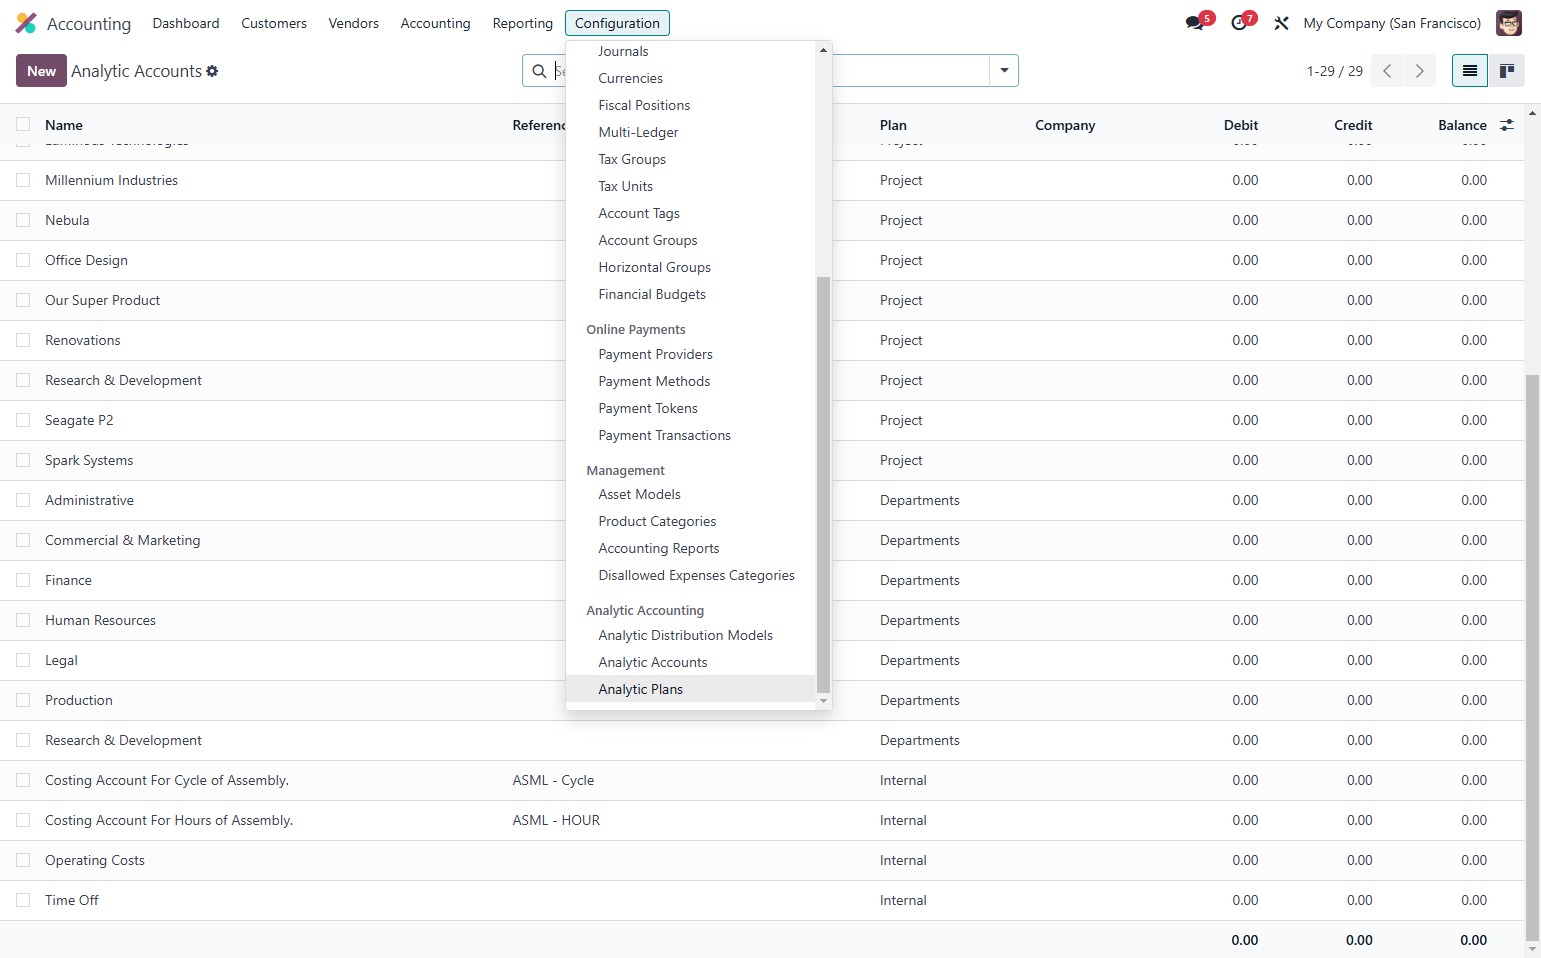This screenshot has height=958, width=1541.
Task: Switch to kanban view
Action: (1507, 71)
